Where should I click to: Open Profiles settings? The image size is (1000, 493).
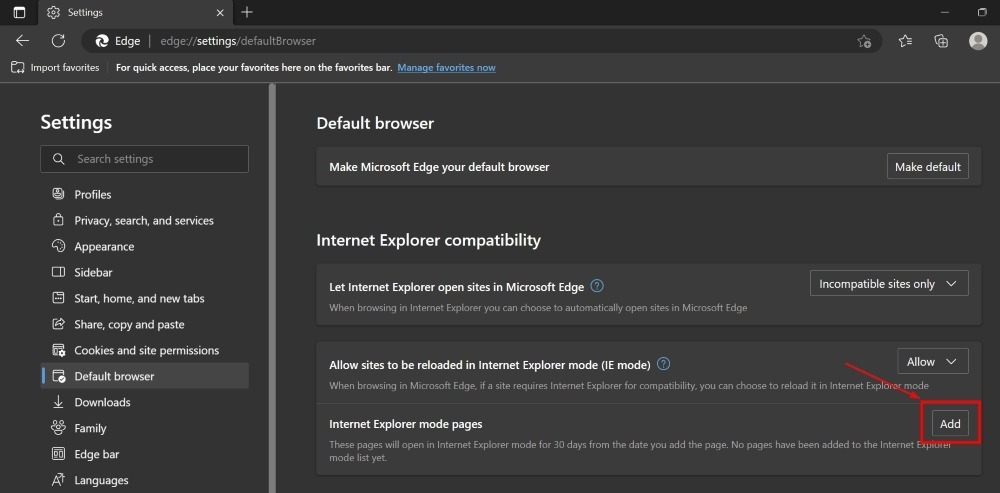click(145, 195)
